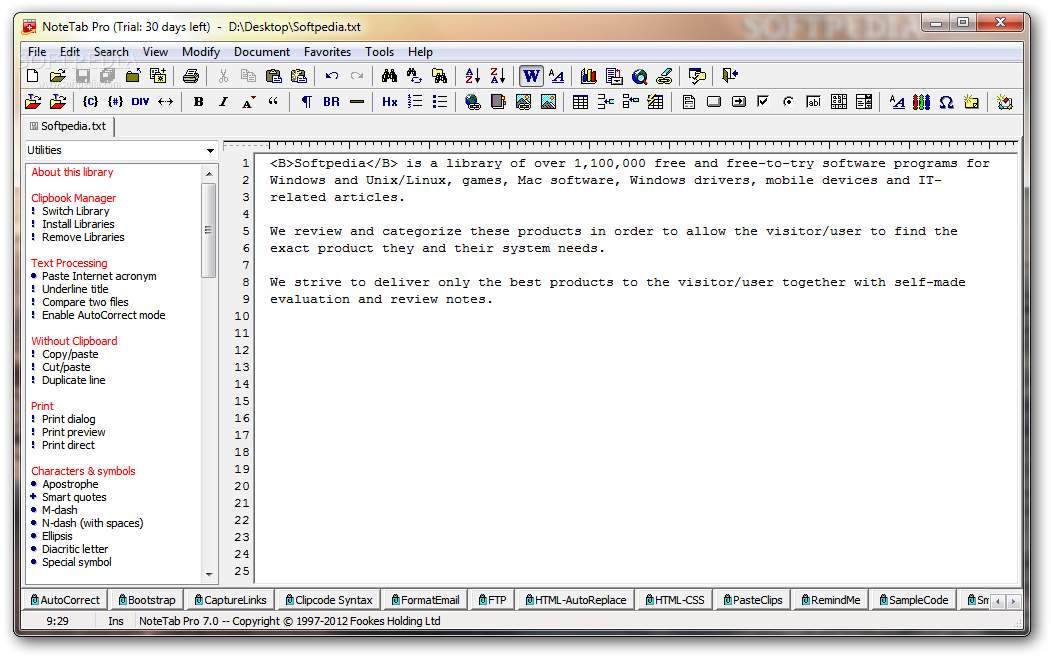Insert special character via Omega icon
This screenshot has width=1051, height=657.
[x=946, y=102]
